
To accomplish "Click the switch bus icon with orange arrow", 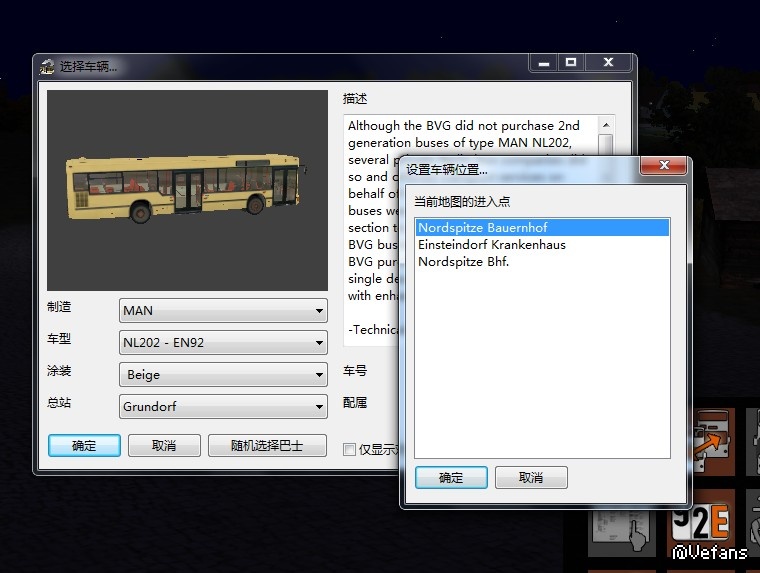I will (x=715, y=441).
